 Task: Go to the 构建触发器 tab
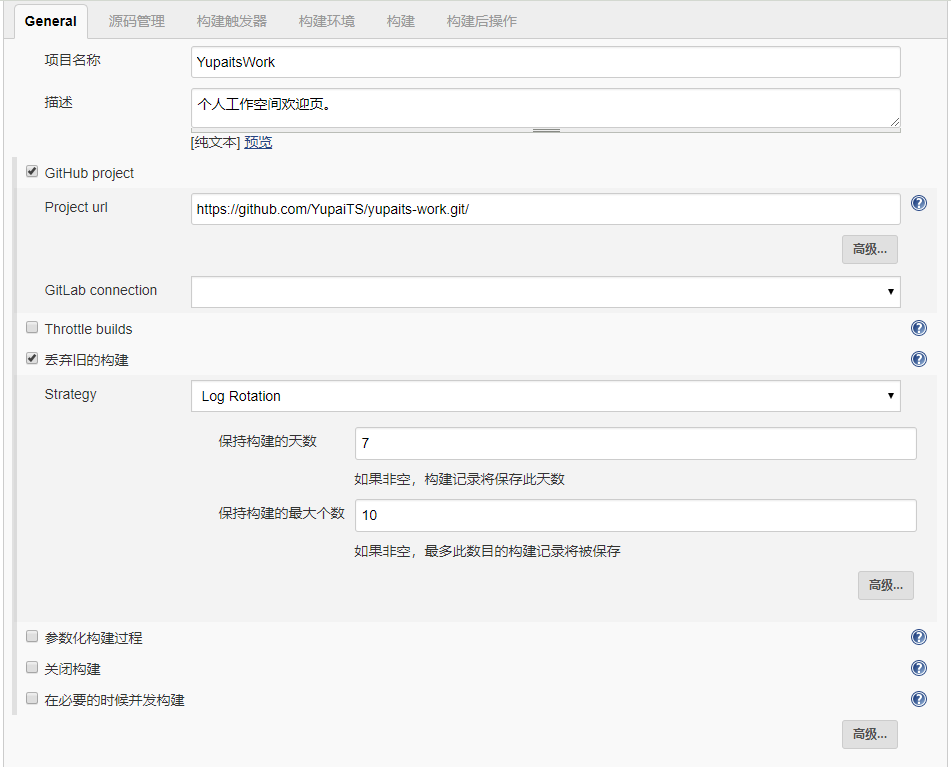click(231, 21)
